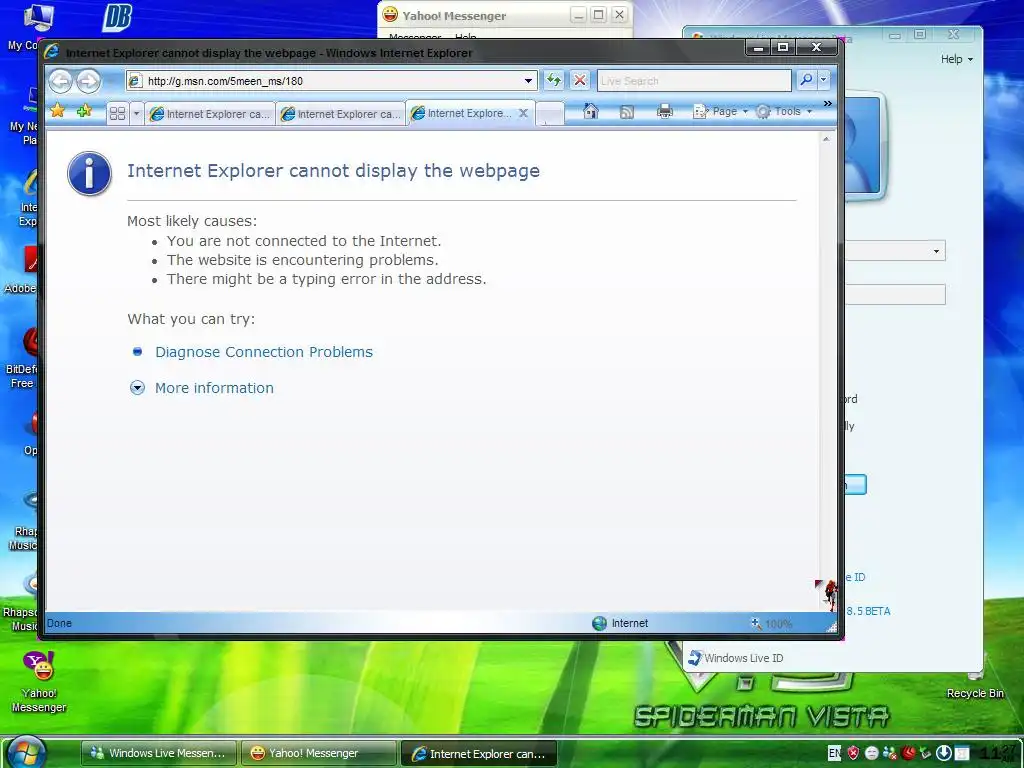Click the Yahoo! Messenger title bar smiley icon
This screenshot has height=768, width=1024.
390,14
